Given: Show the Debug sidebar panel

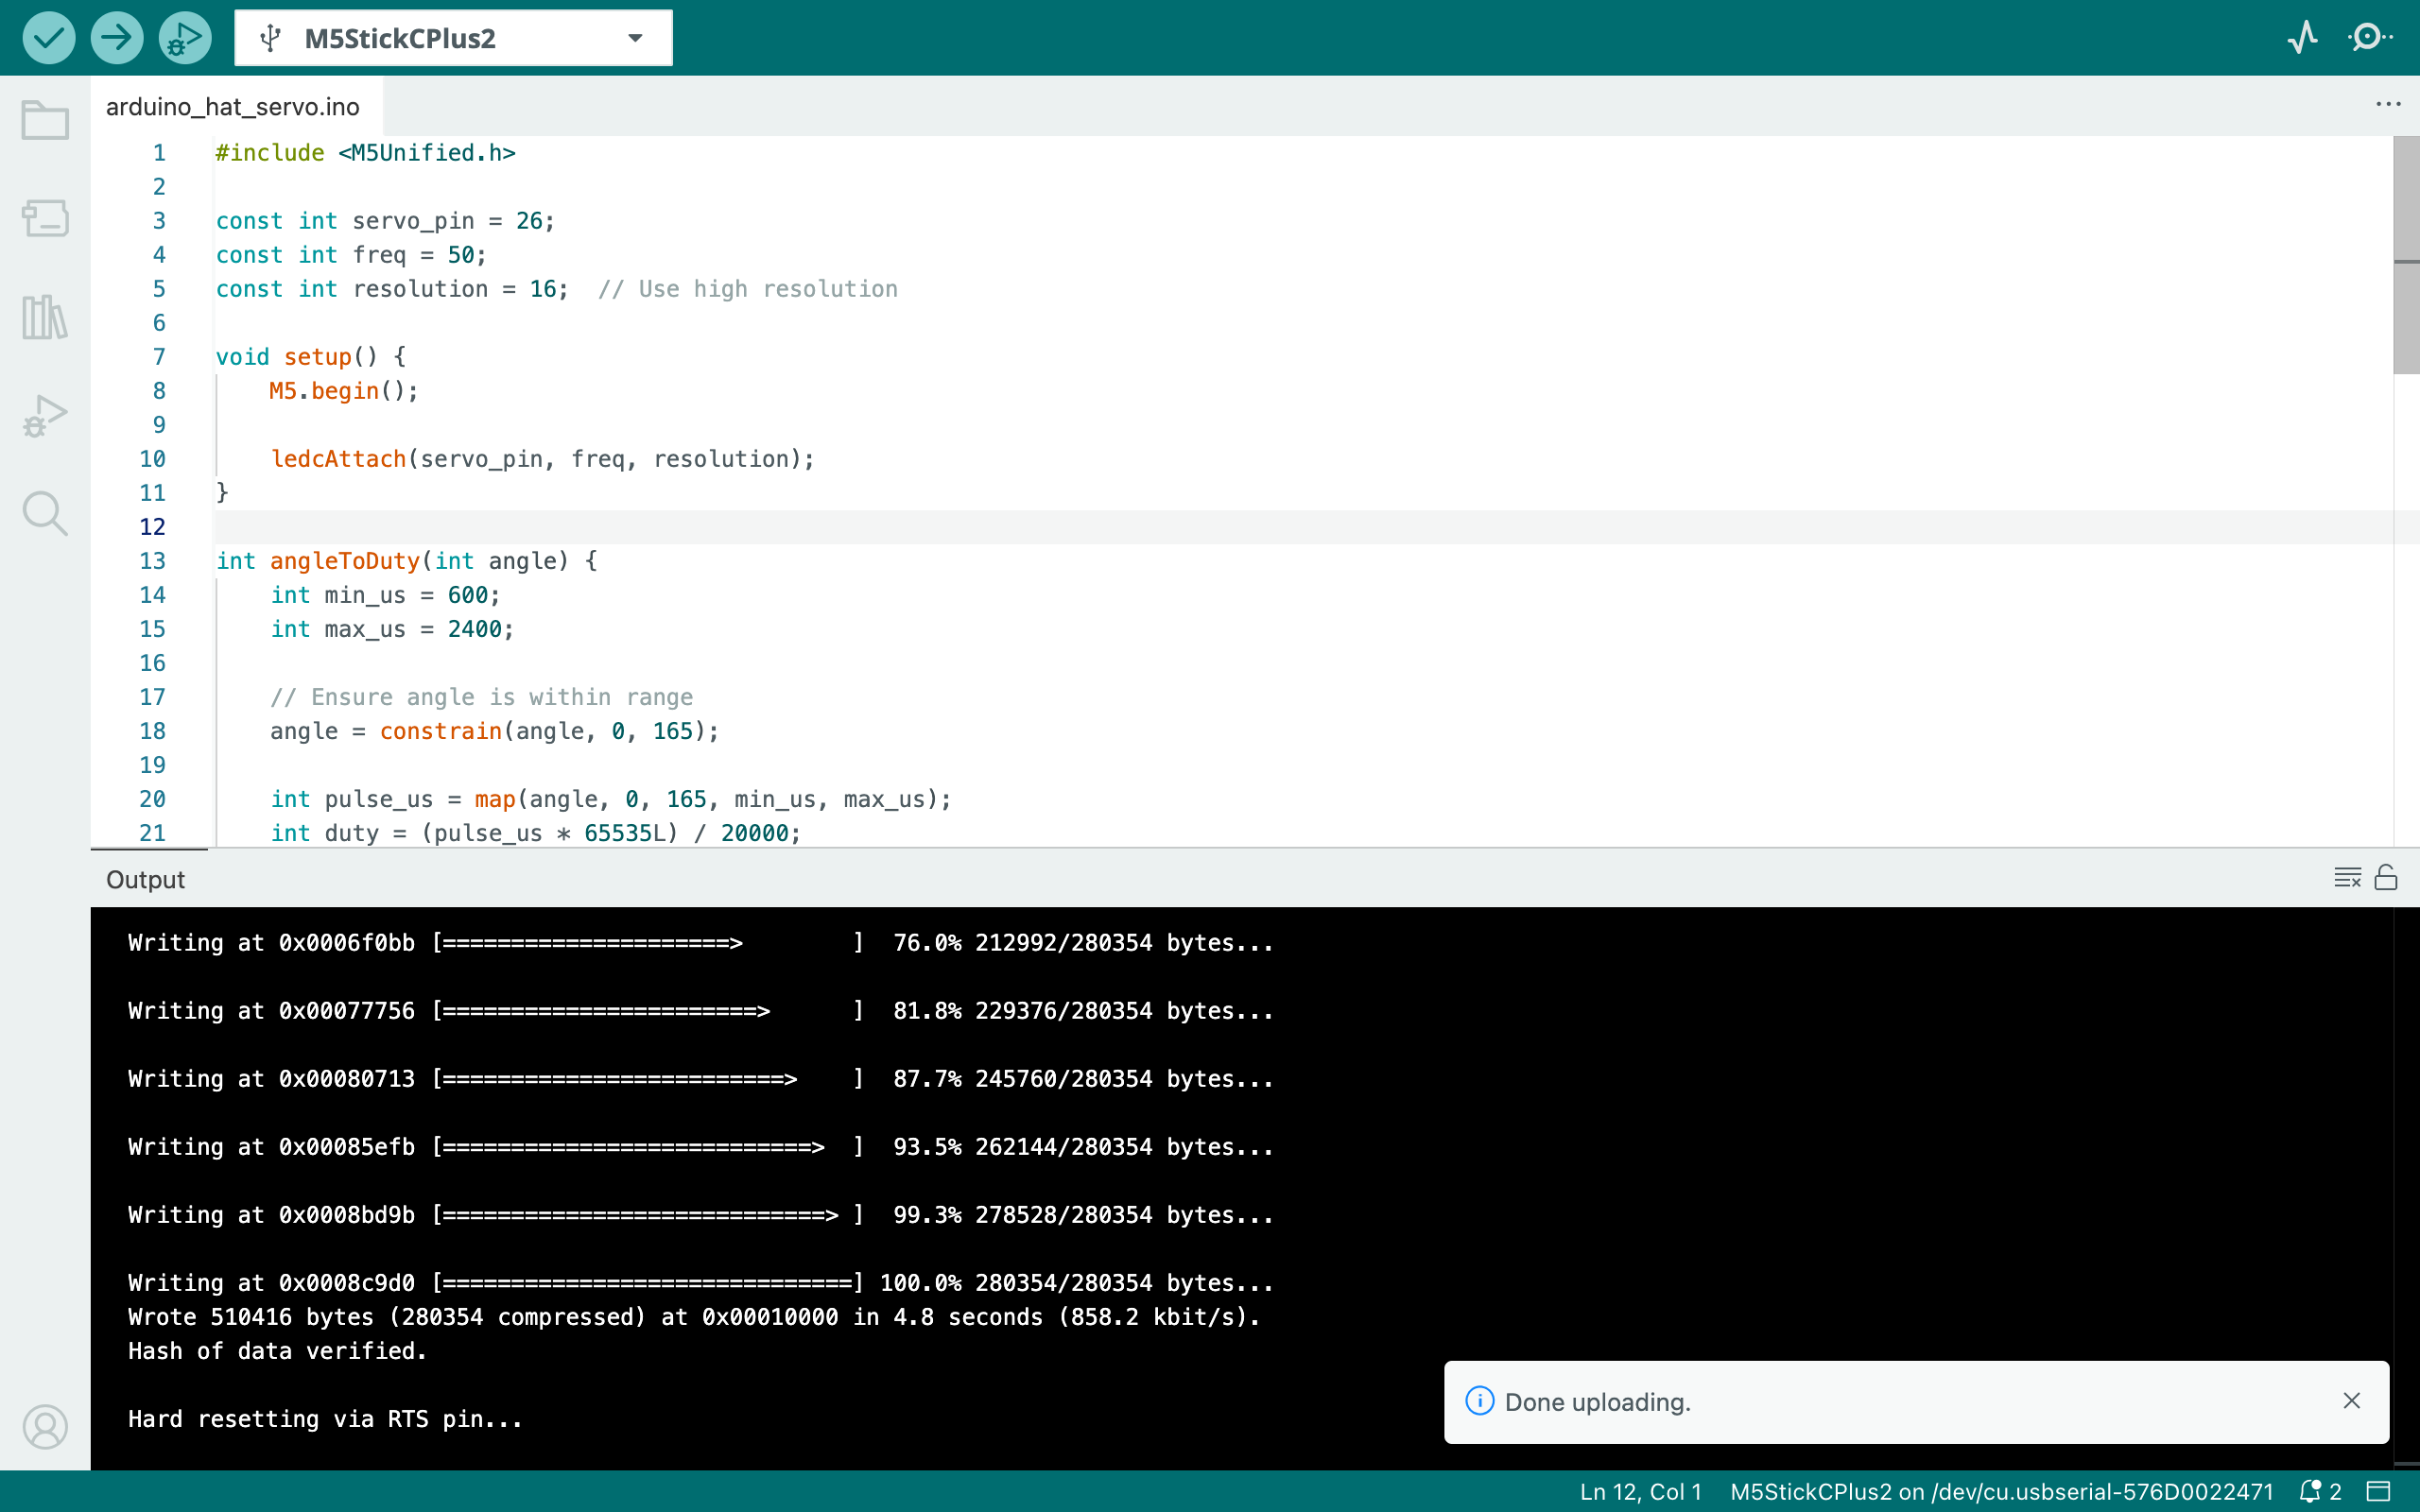Looking at the screenshot, I should coord(45,415).
